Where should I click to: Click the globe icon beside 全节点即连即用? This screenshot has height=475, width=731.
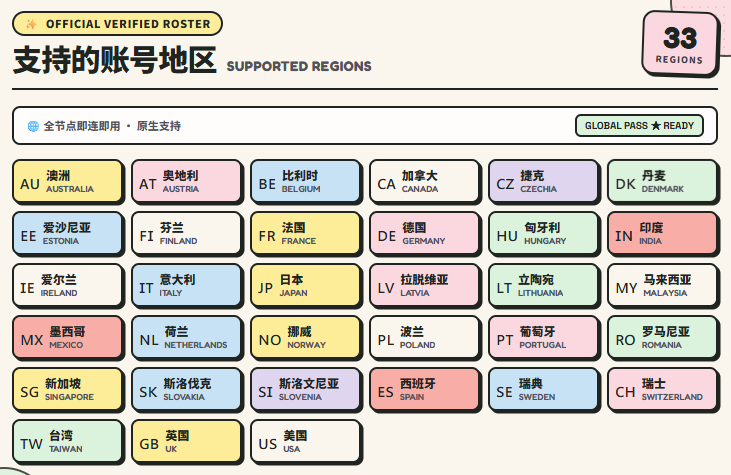[33, 126]
